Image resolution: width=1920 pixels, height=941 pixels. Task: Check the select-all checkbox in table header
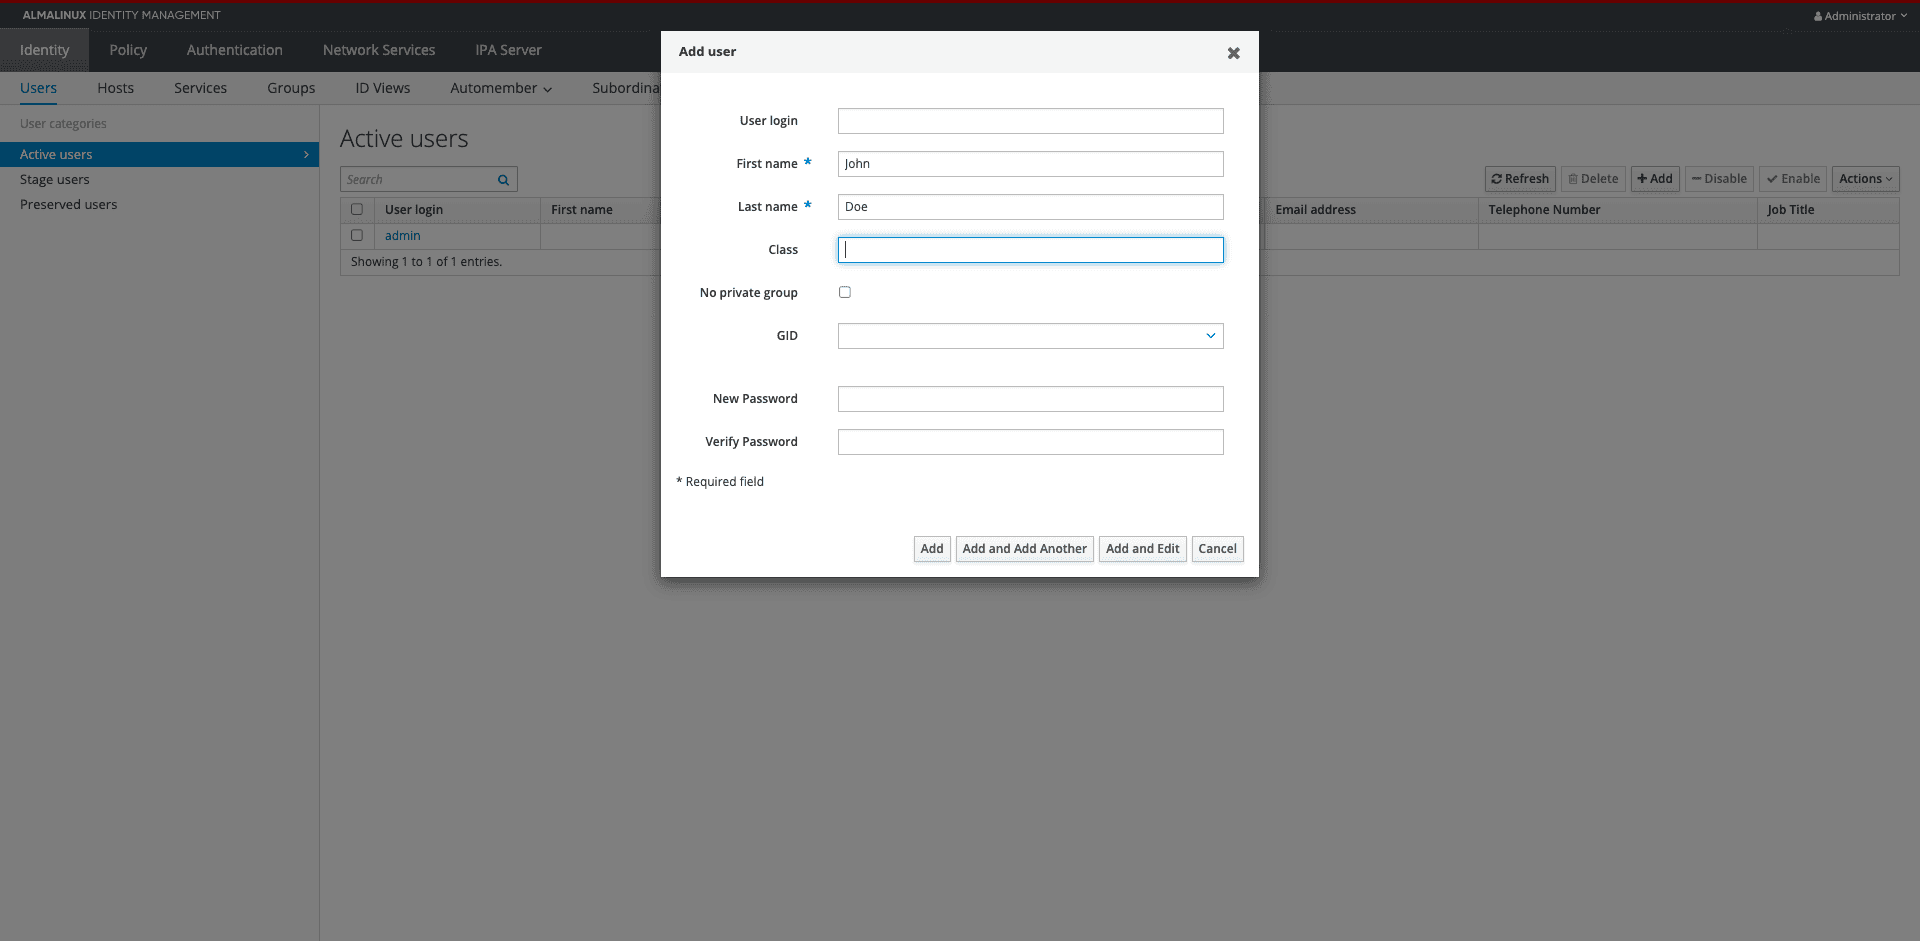click(x=357, y=209)
